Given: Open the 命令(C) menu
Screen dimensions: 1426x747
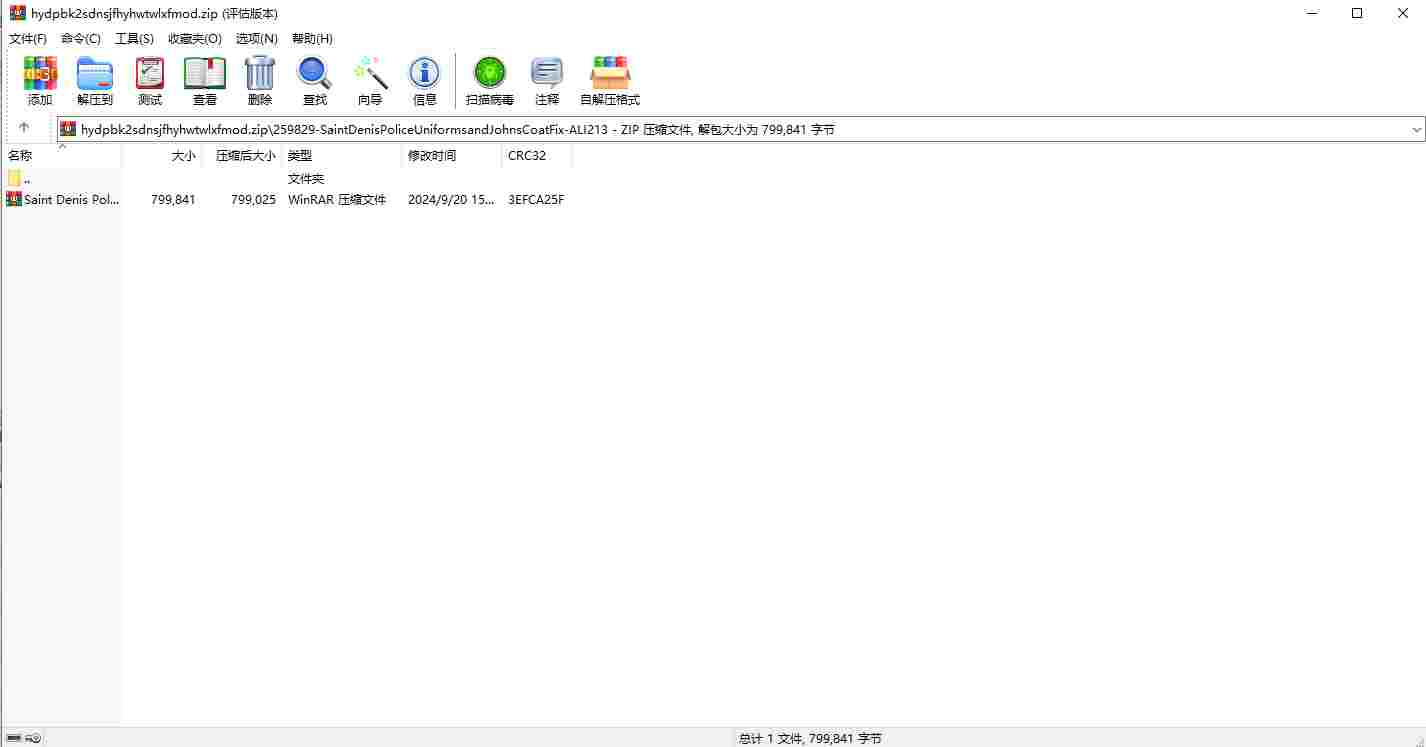Looking at the screenshot, I should (81, 38).
